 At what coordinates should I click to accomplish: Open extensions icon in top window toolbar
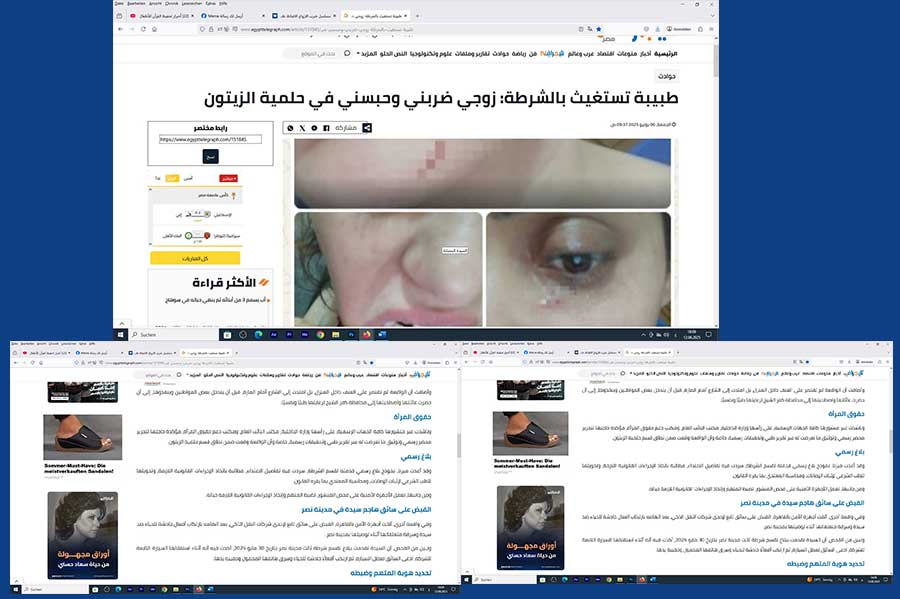click(x=700, y=29)
